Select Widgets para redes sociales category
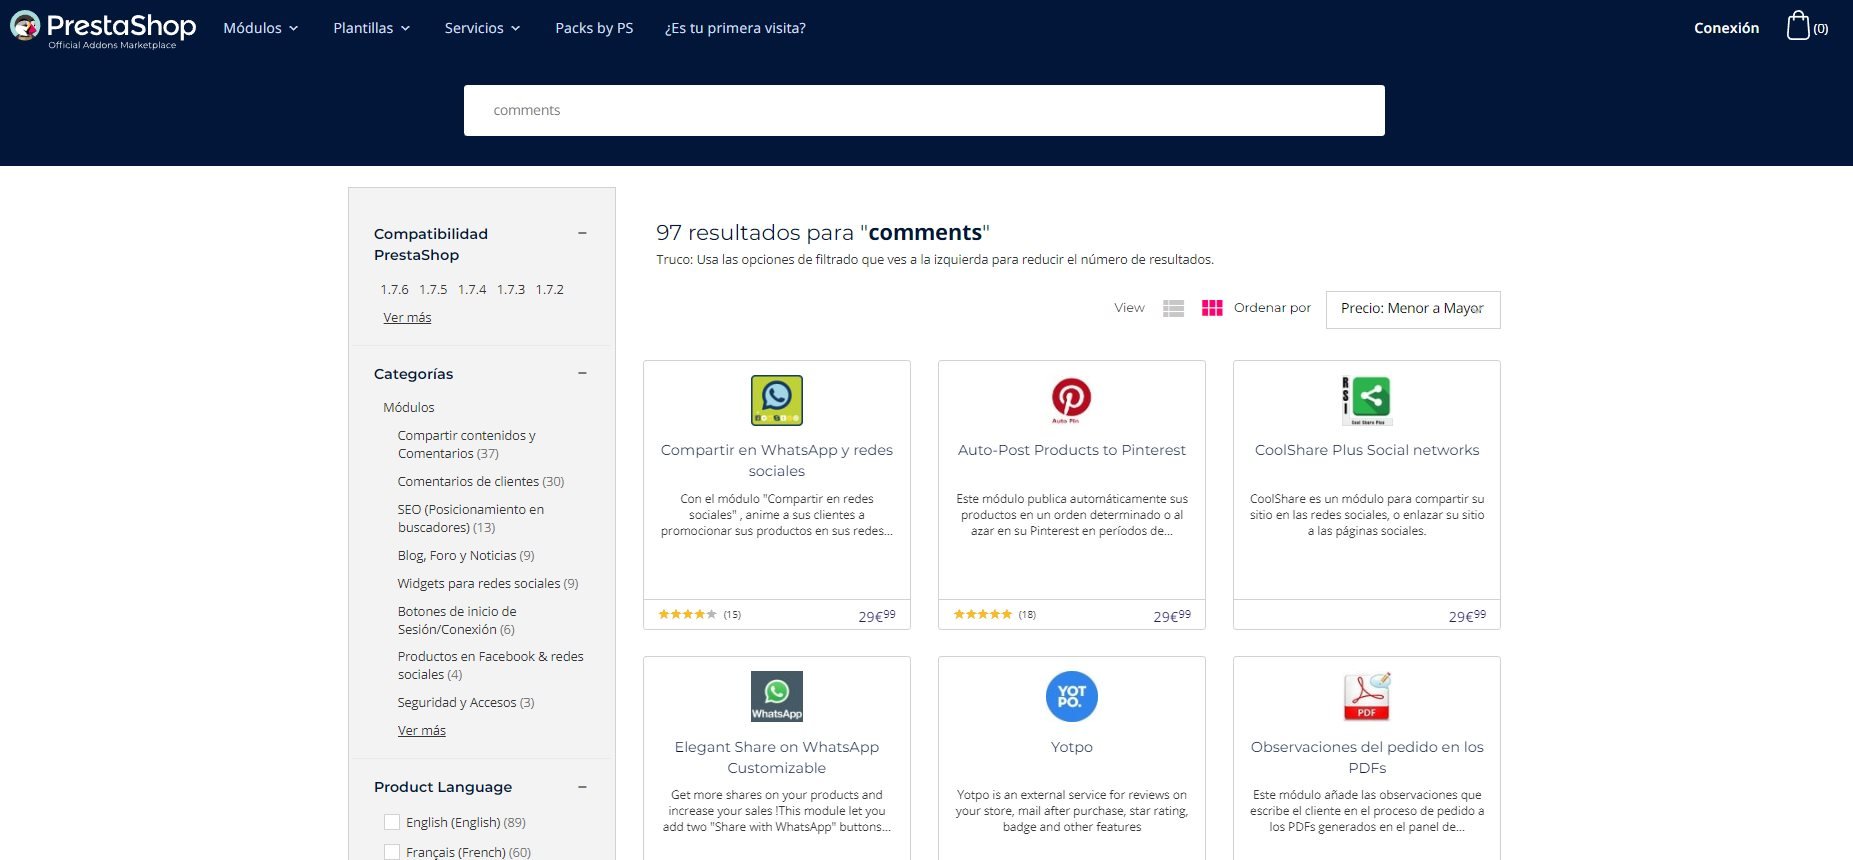Viewport: 1853px width, 860px height. pyautogui.click(x=488, y=583)
